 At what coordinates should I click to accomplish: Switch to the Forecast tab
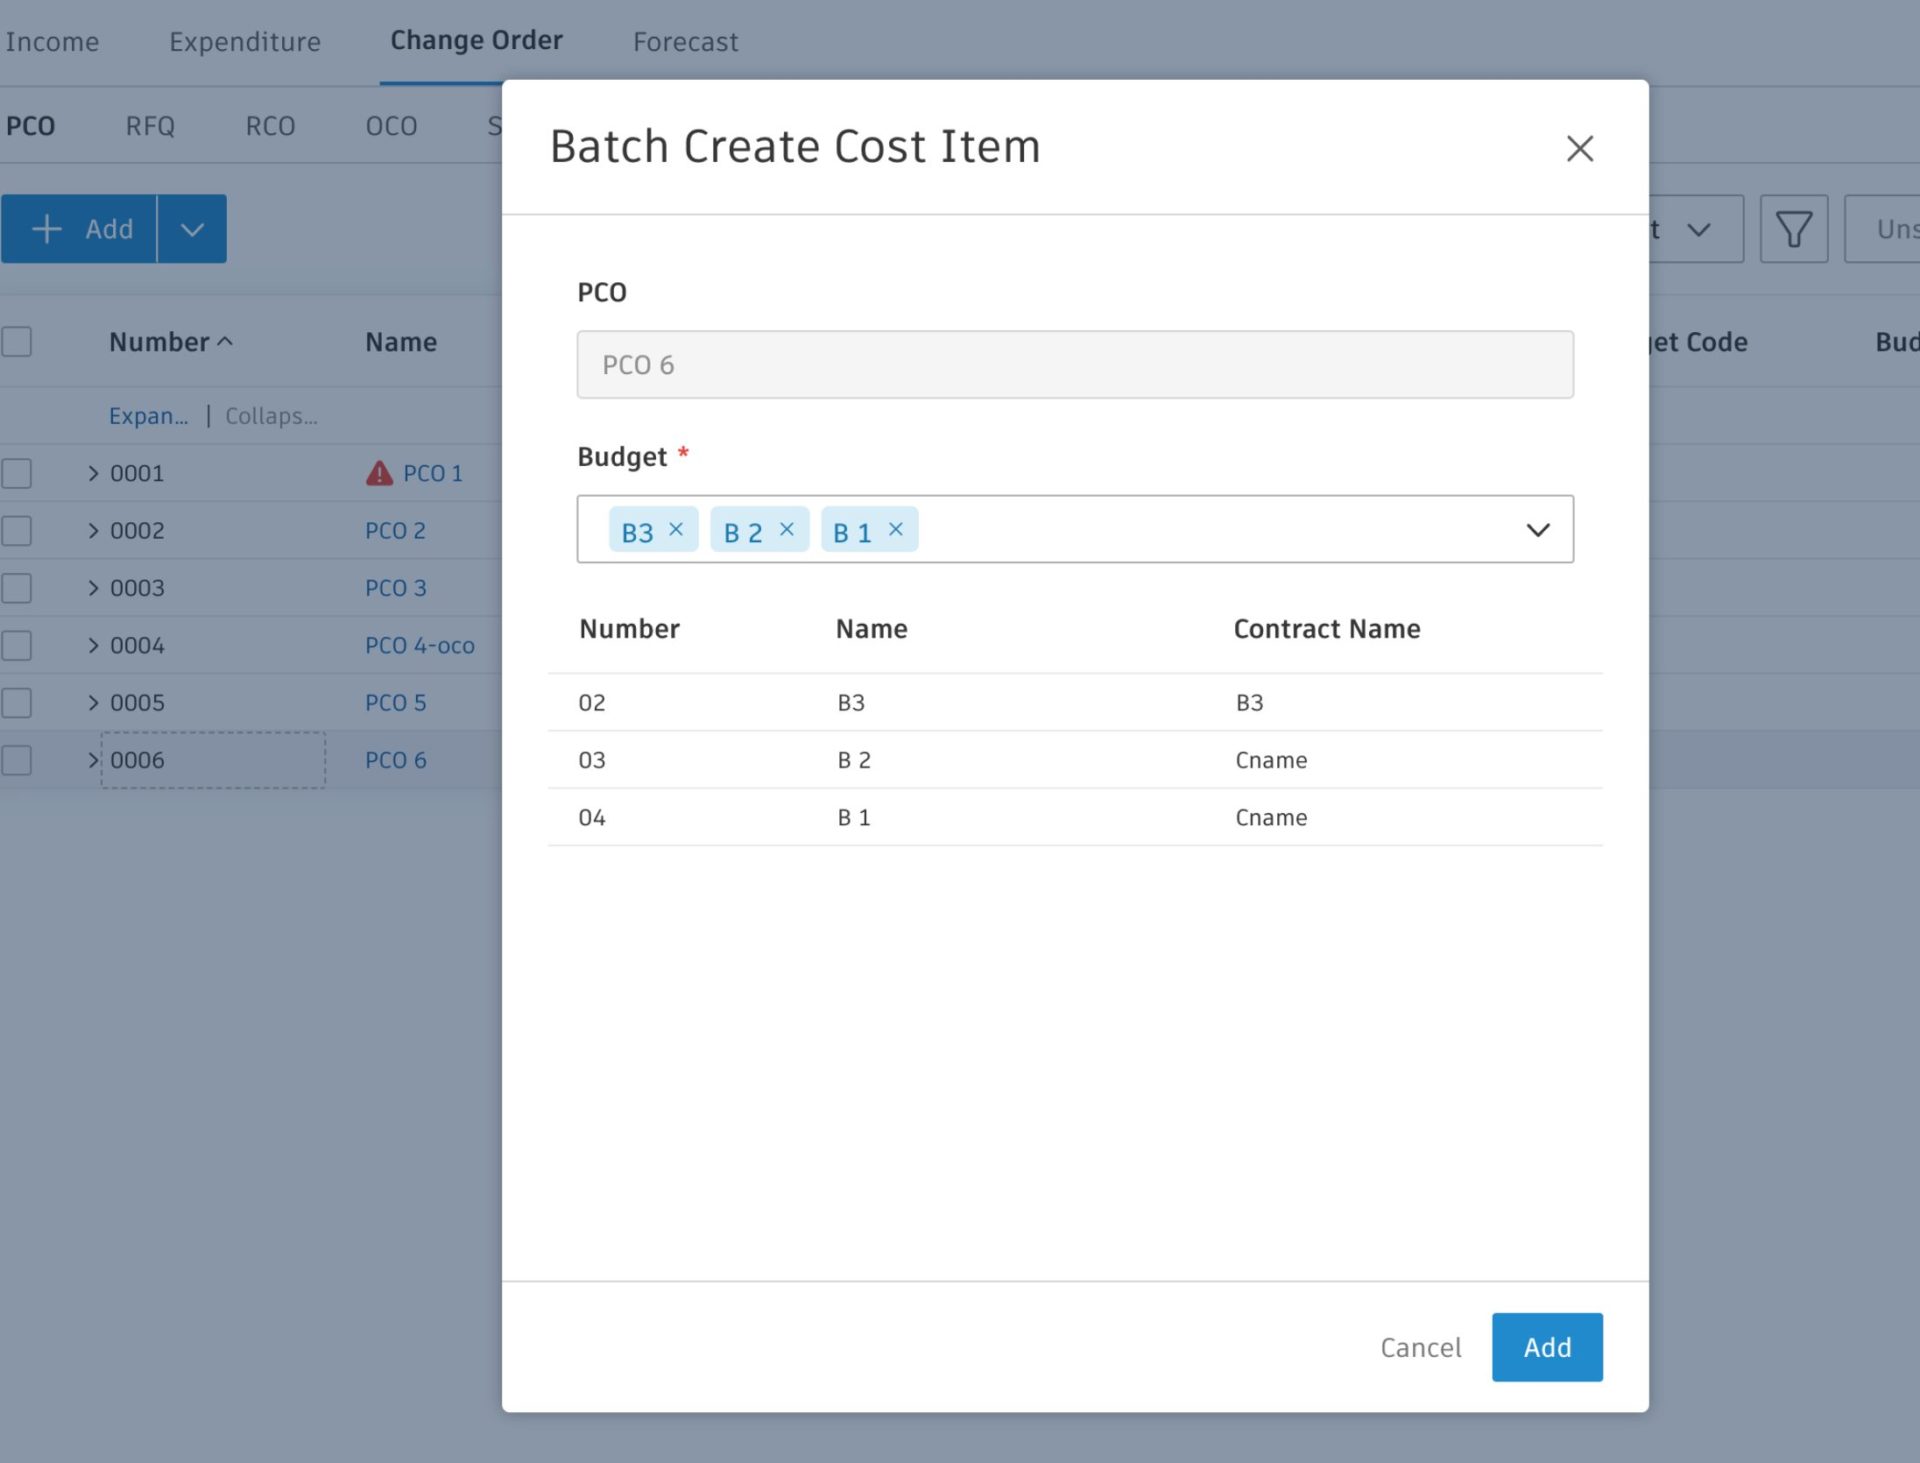685,41
